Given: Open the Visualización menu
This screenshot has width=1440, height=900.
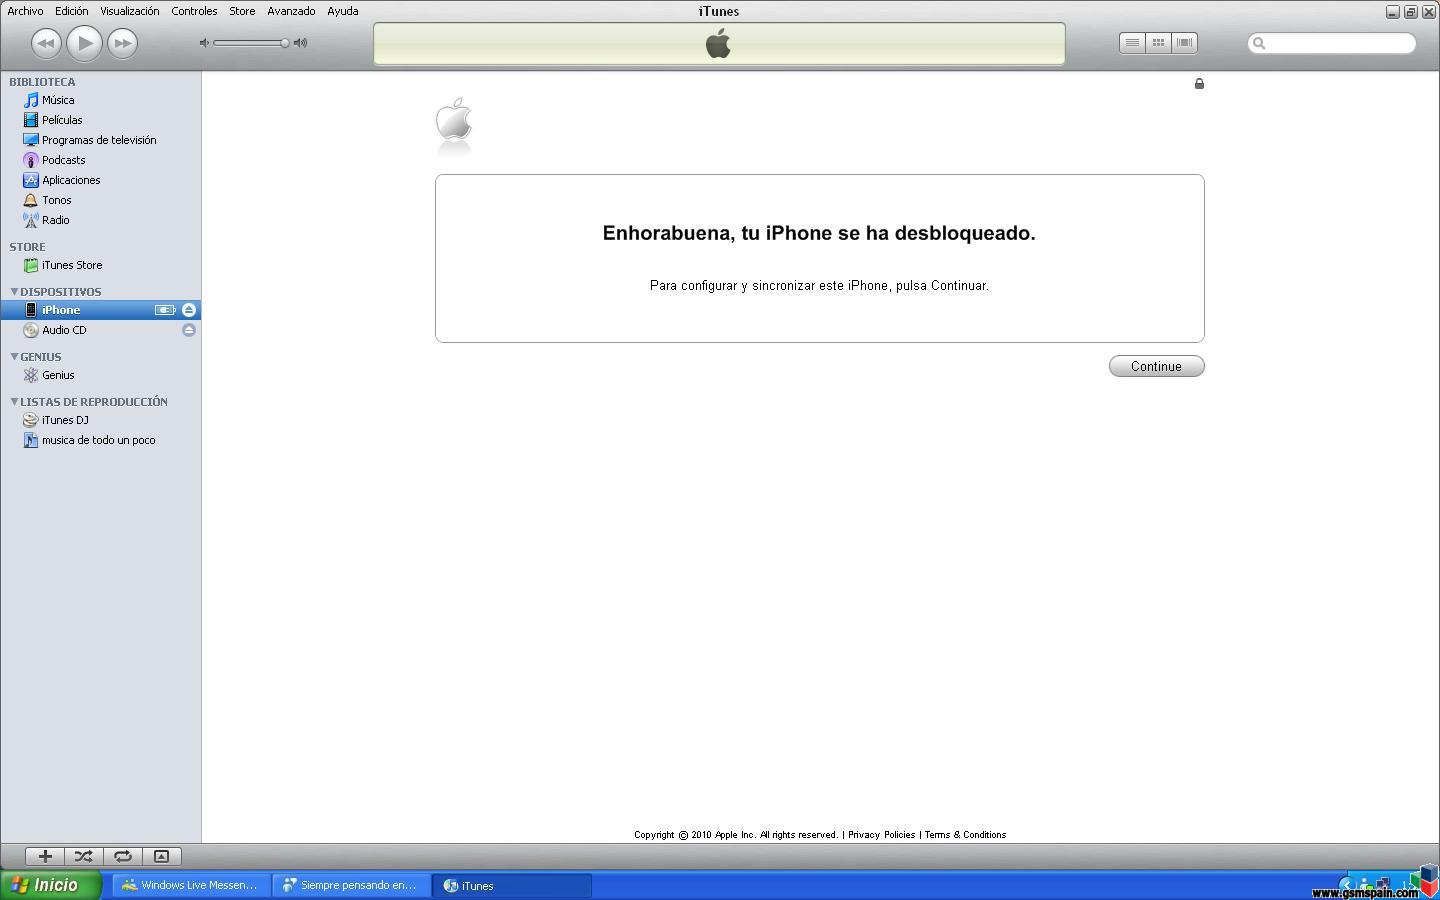Looking at the screenshot, I should [x=129, y=11].
